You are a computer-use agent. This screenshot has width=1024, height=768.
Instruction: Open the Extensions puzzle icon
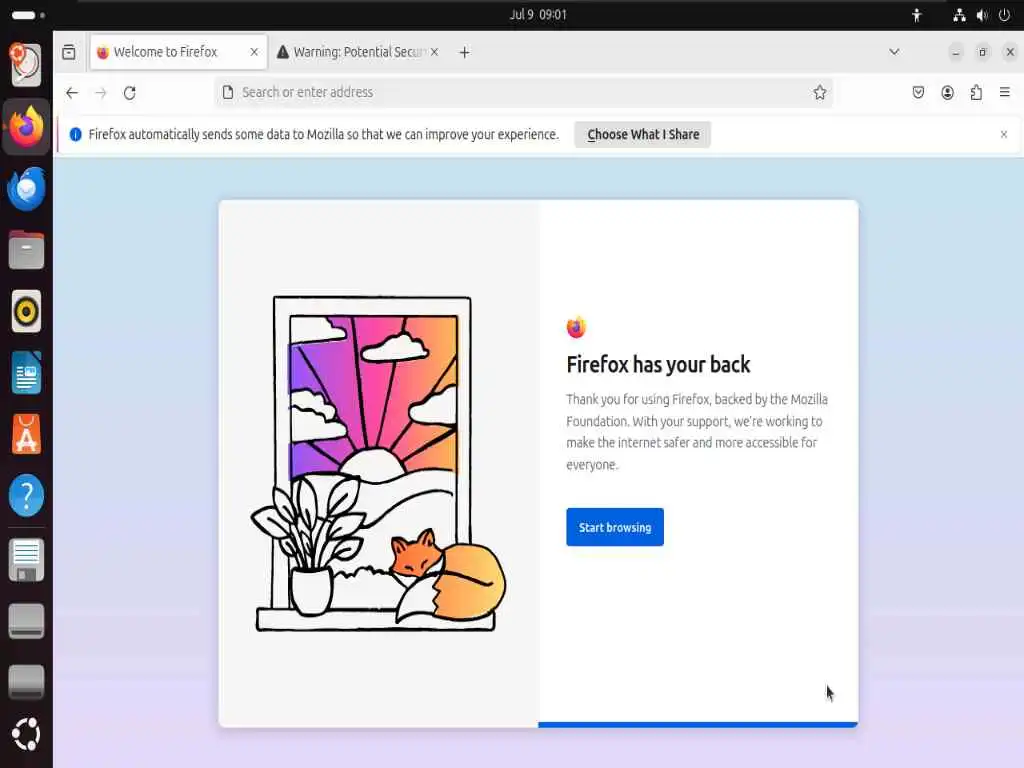click(x=976, y=93)
